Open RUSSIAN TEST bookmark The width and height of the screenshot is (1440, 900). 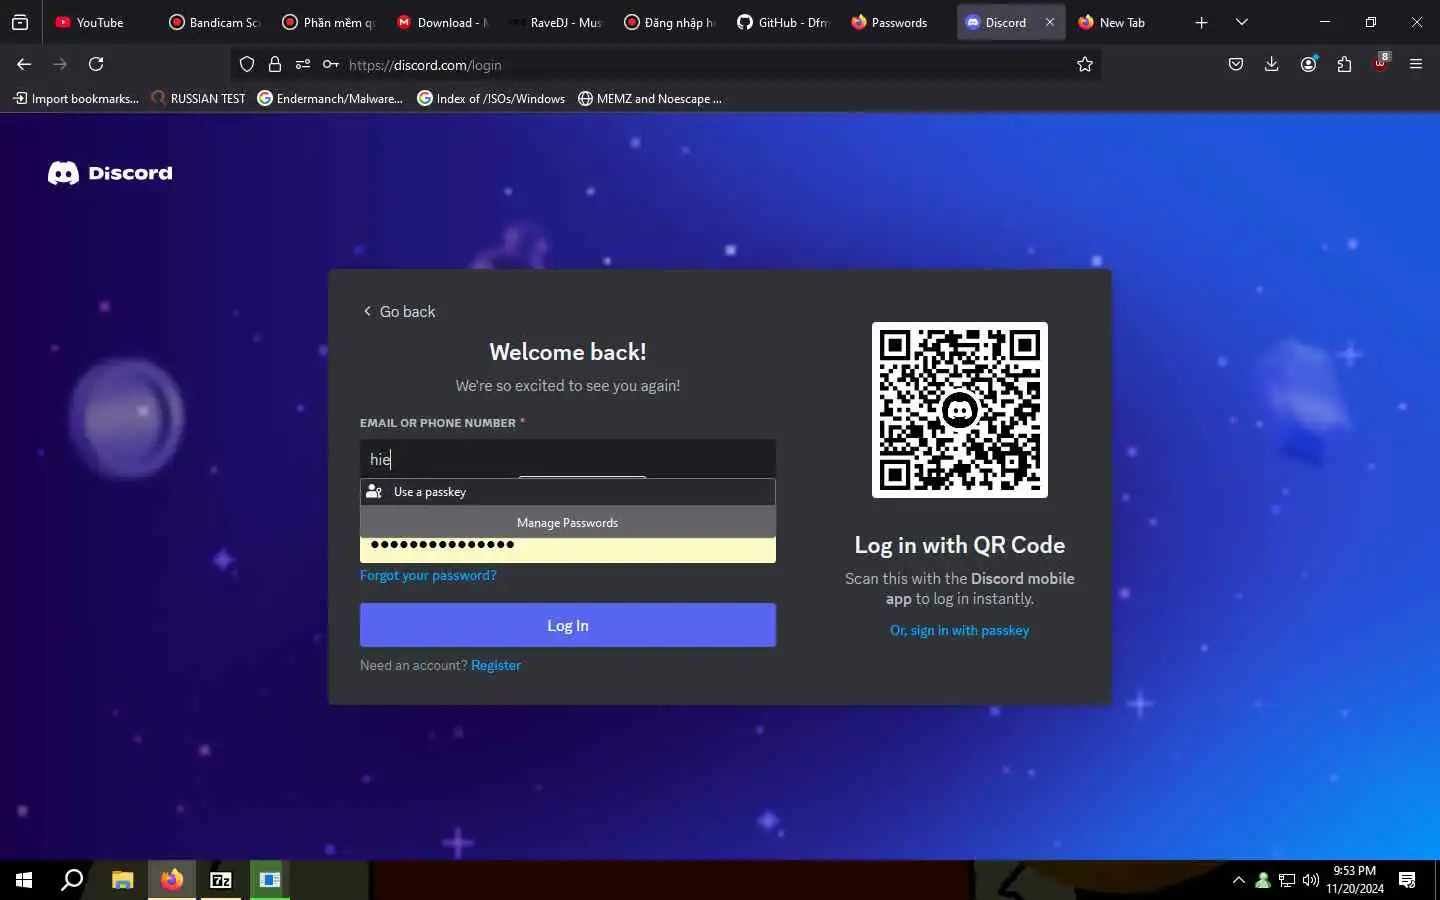tap(198, 98)
